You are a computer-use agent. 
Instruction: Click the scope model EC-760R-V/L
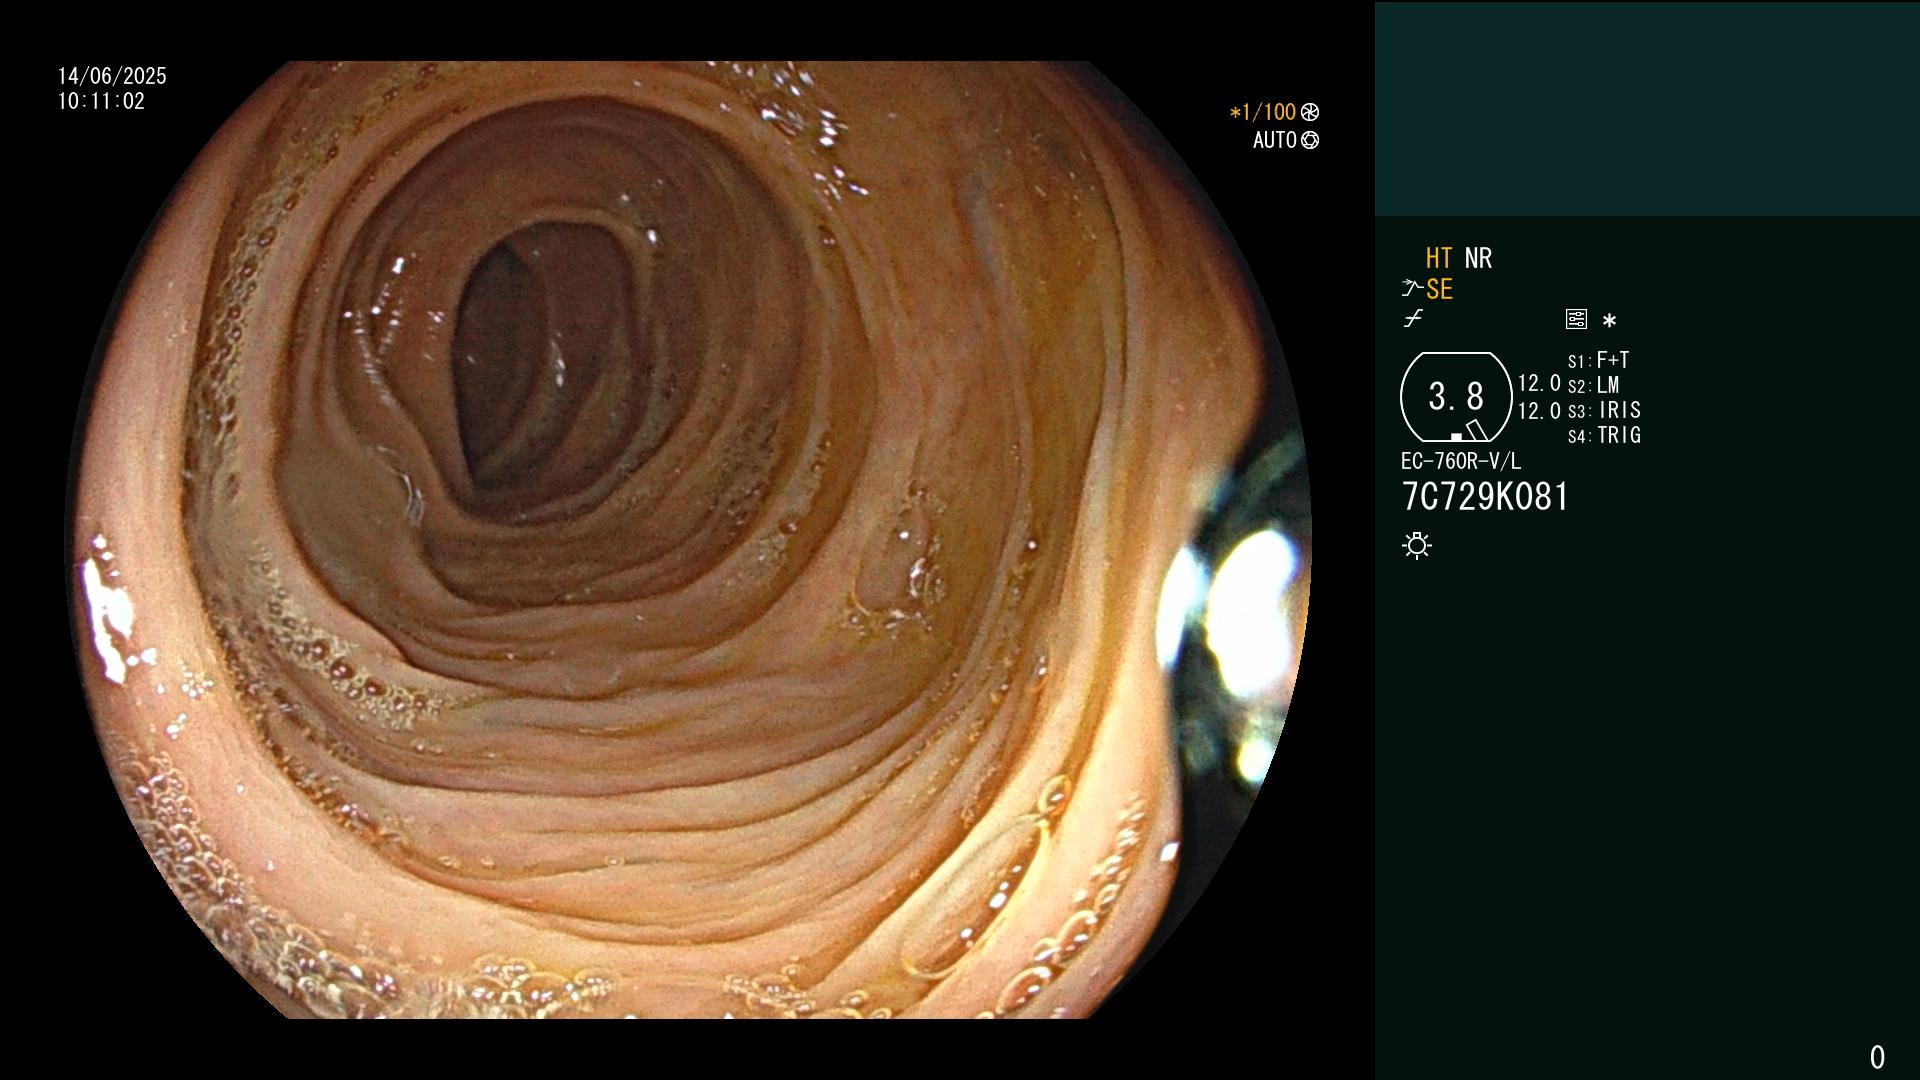pyautogui.click(x=1461, y=461)
